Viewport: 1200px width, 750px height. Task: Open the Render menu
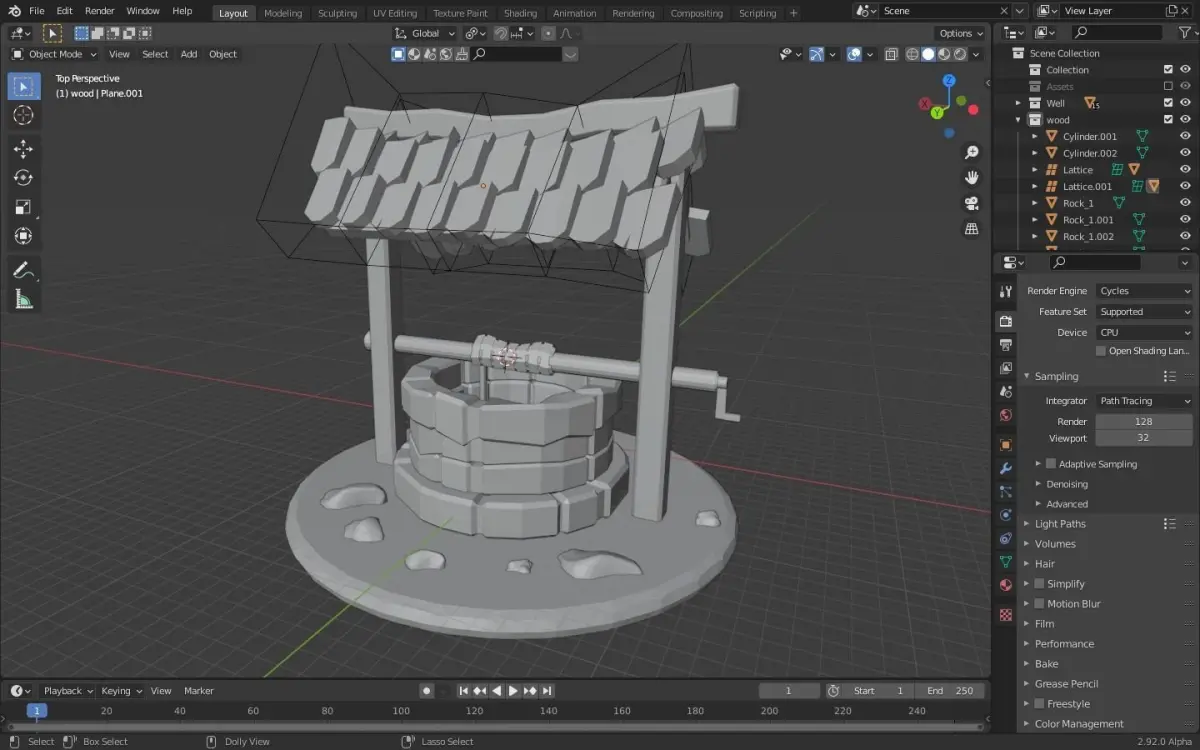point(99,11)
